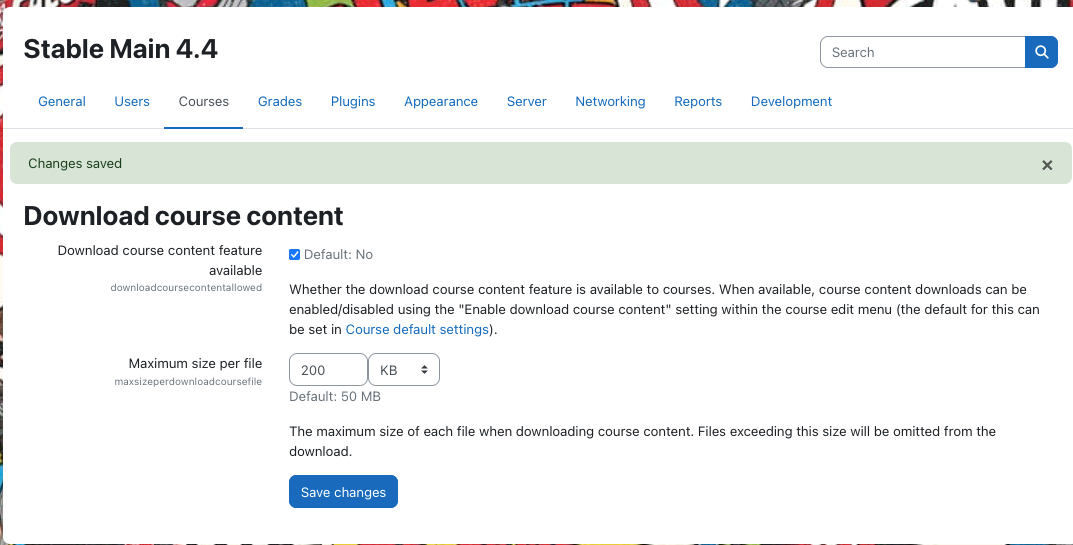The width and height of the screenshot is (1073, 545).
Task: Dismiss the Changes saved notification
Action: (x=1047, y=165)
